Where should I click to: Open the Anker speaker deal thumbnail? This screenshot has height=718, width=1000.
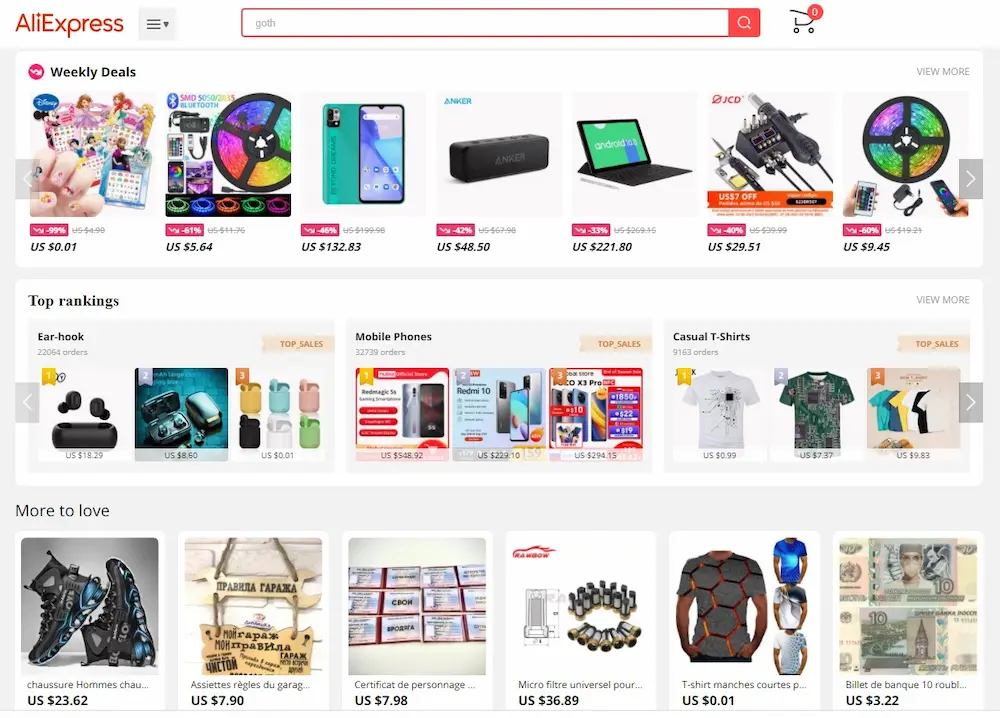(499, 155)
